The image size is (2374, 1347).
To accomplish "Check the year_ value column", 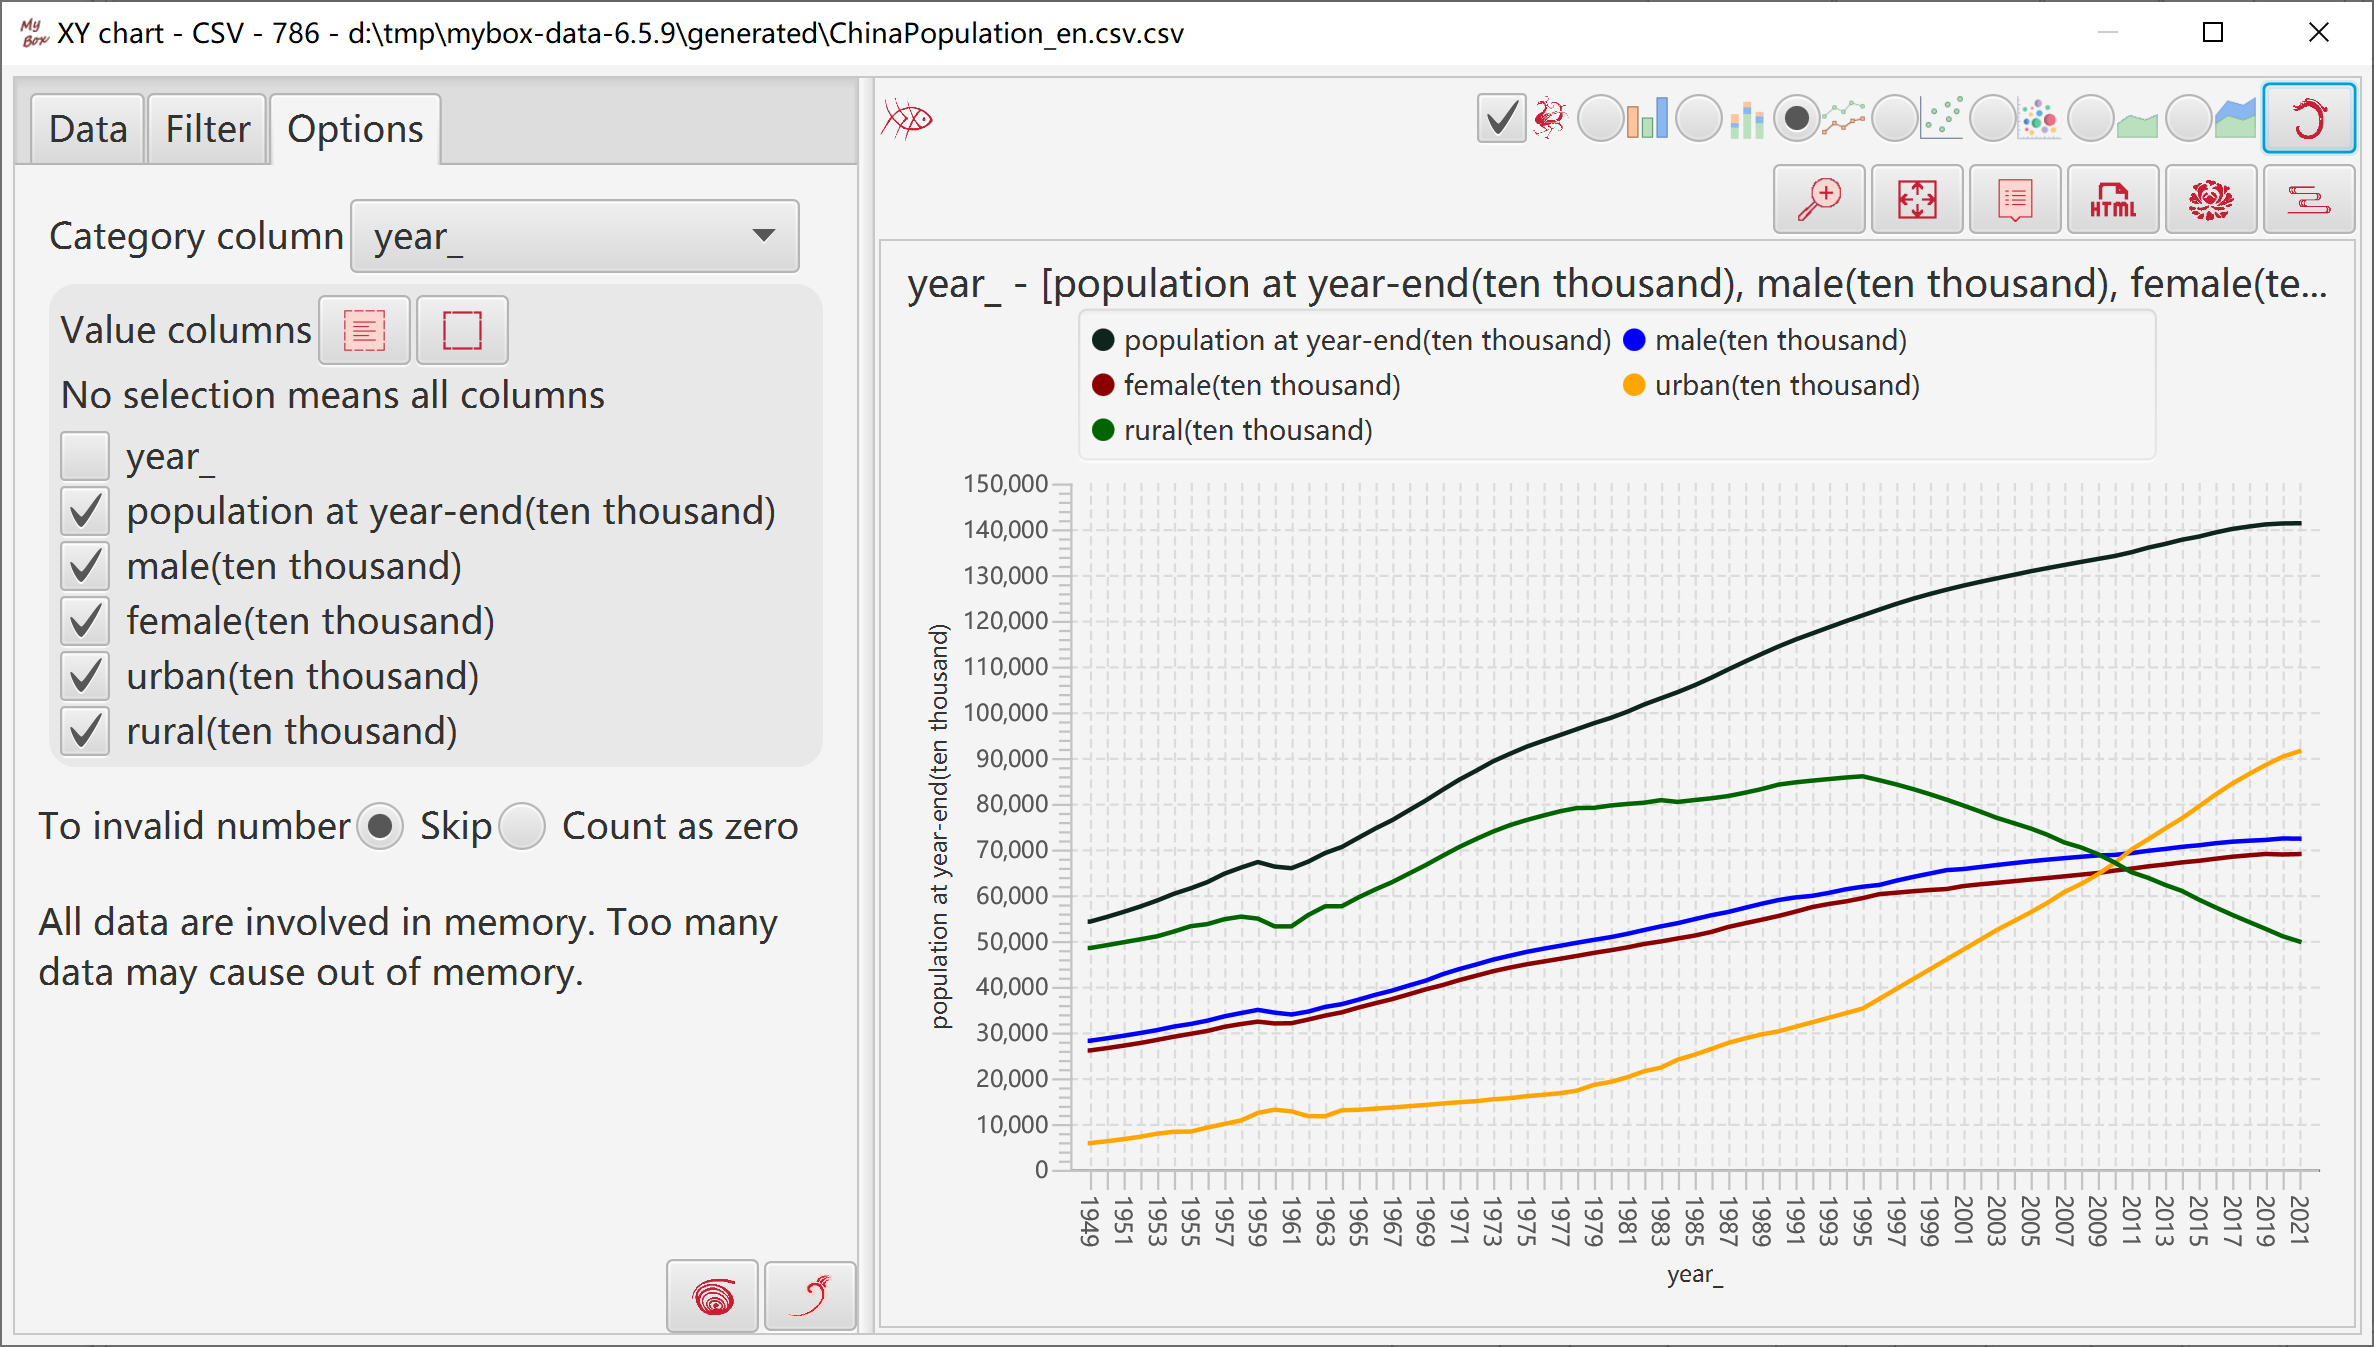I will (x=85, y=456).
